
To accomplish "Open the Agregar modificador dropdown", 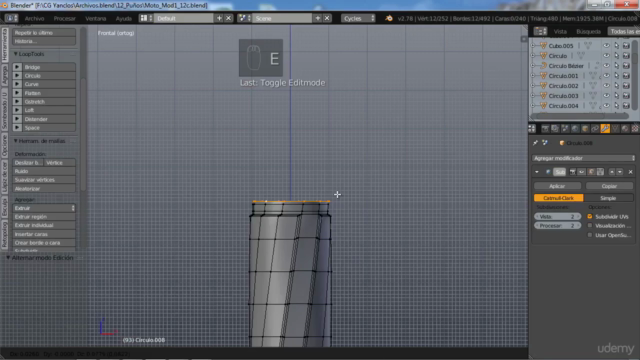I will [x=584, y=158].
